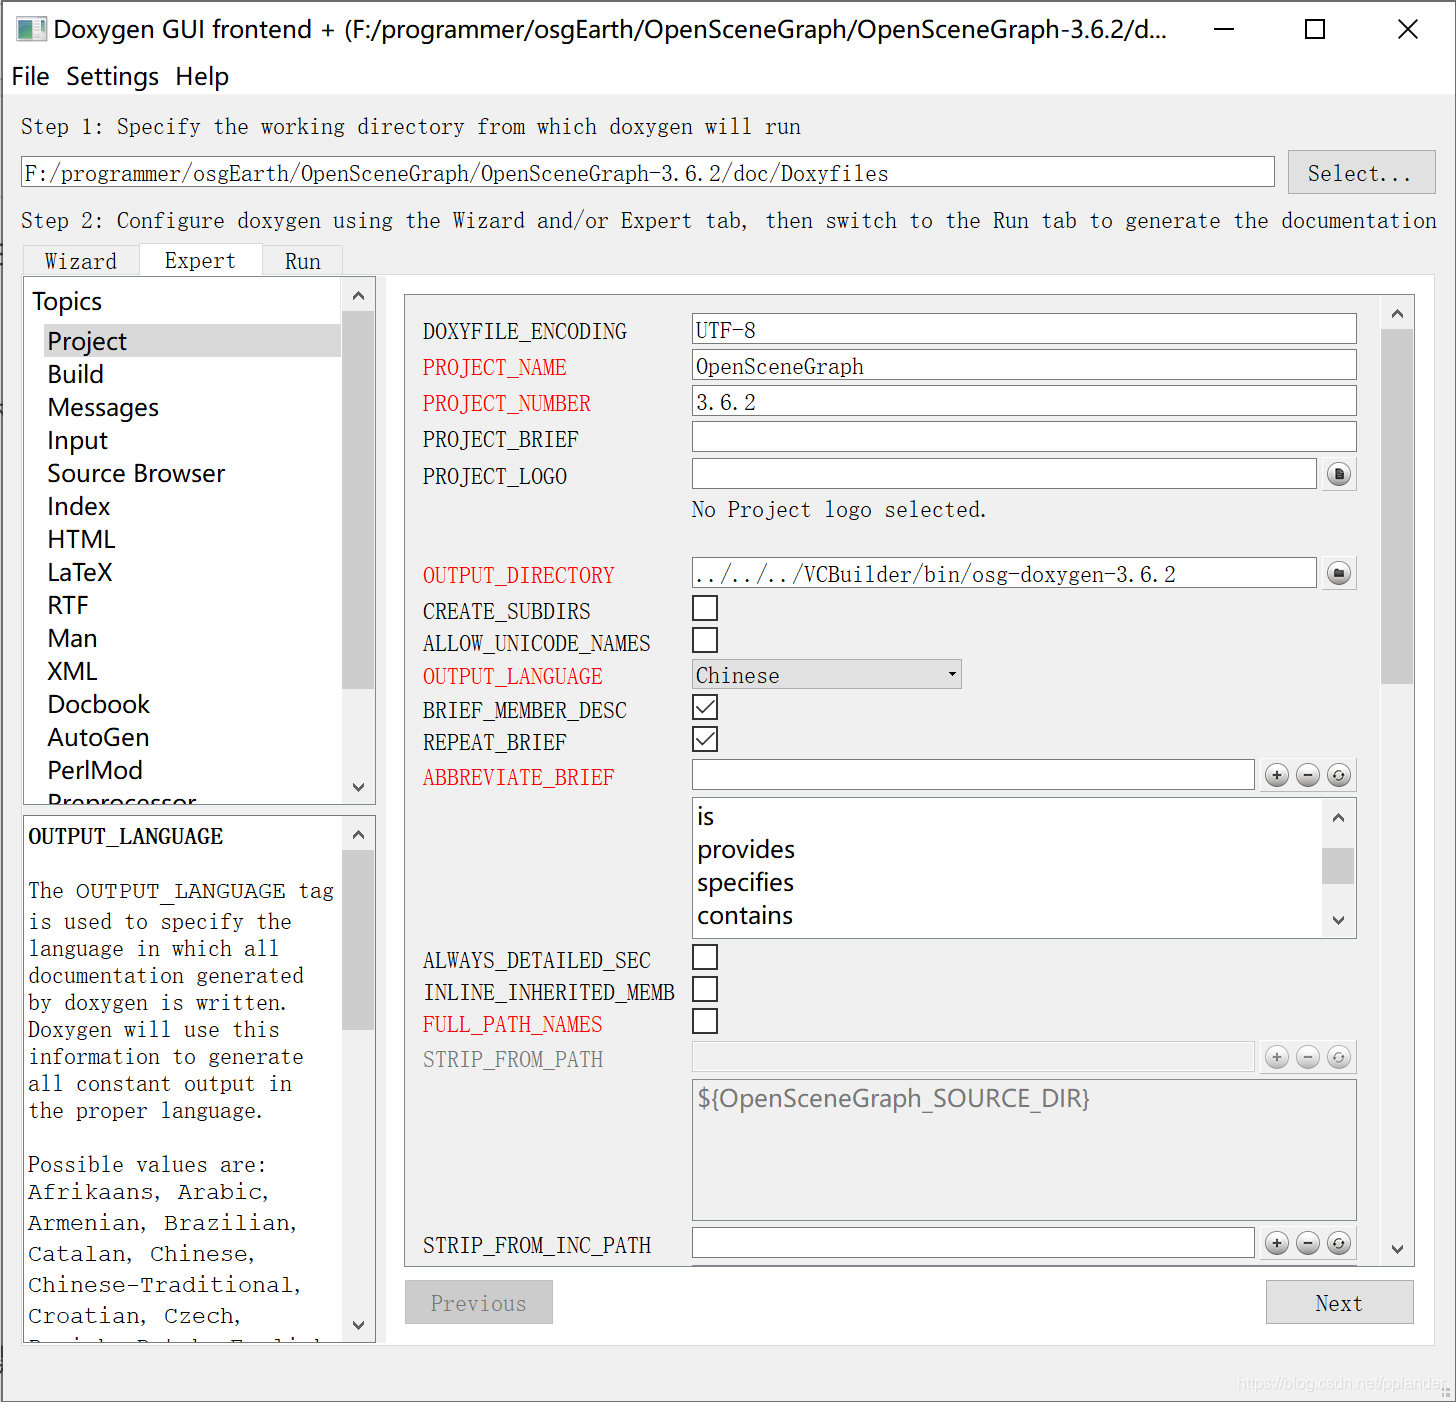
Task: Click the PROJECT_BRIEF input field
Action: click(x=1023, y=436)
